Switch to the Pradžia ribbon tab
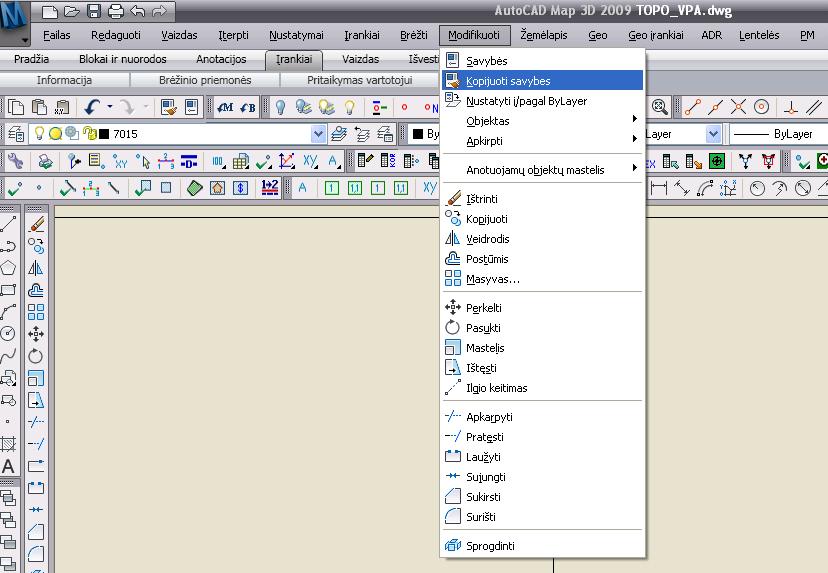 (x=31, y=59)
